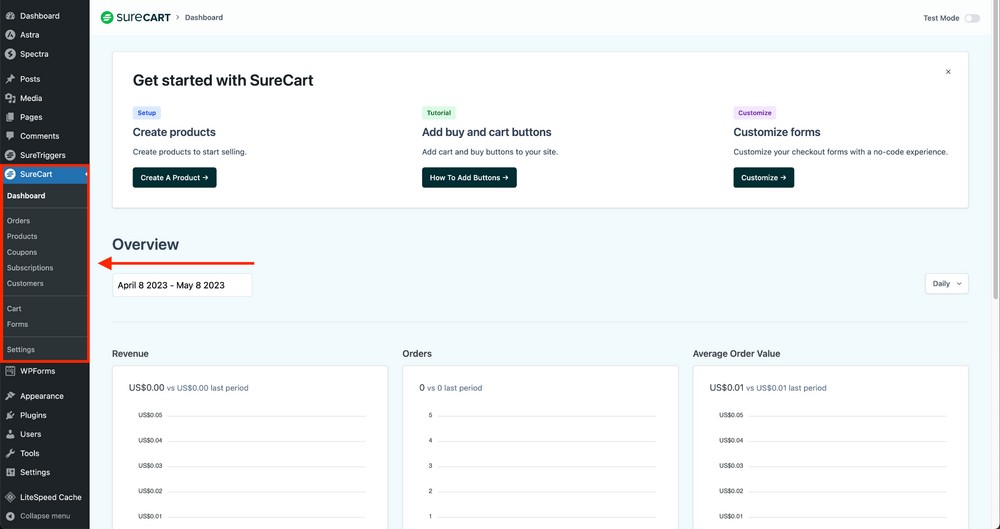Click the Dashboard gauge icon in sidebar
1000x529 pixels.
click(x=10, y=16)
